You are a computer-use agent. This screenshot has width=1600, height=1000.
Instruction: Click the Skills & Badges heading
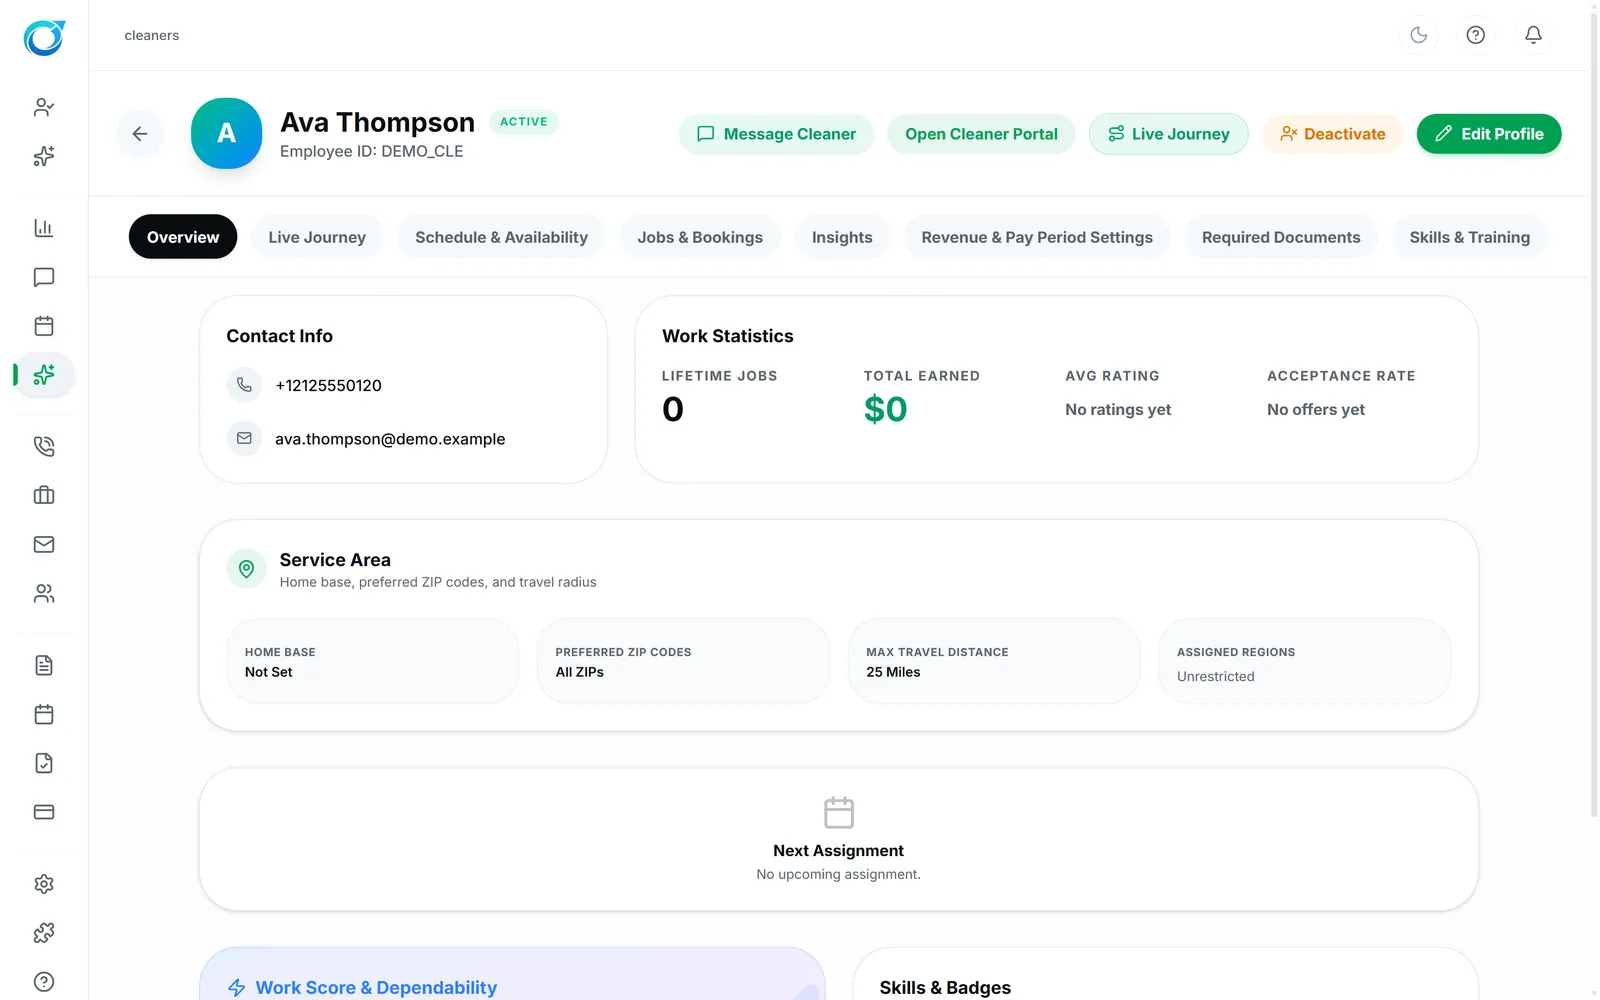click(945, 988)
